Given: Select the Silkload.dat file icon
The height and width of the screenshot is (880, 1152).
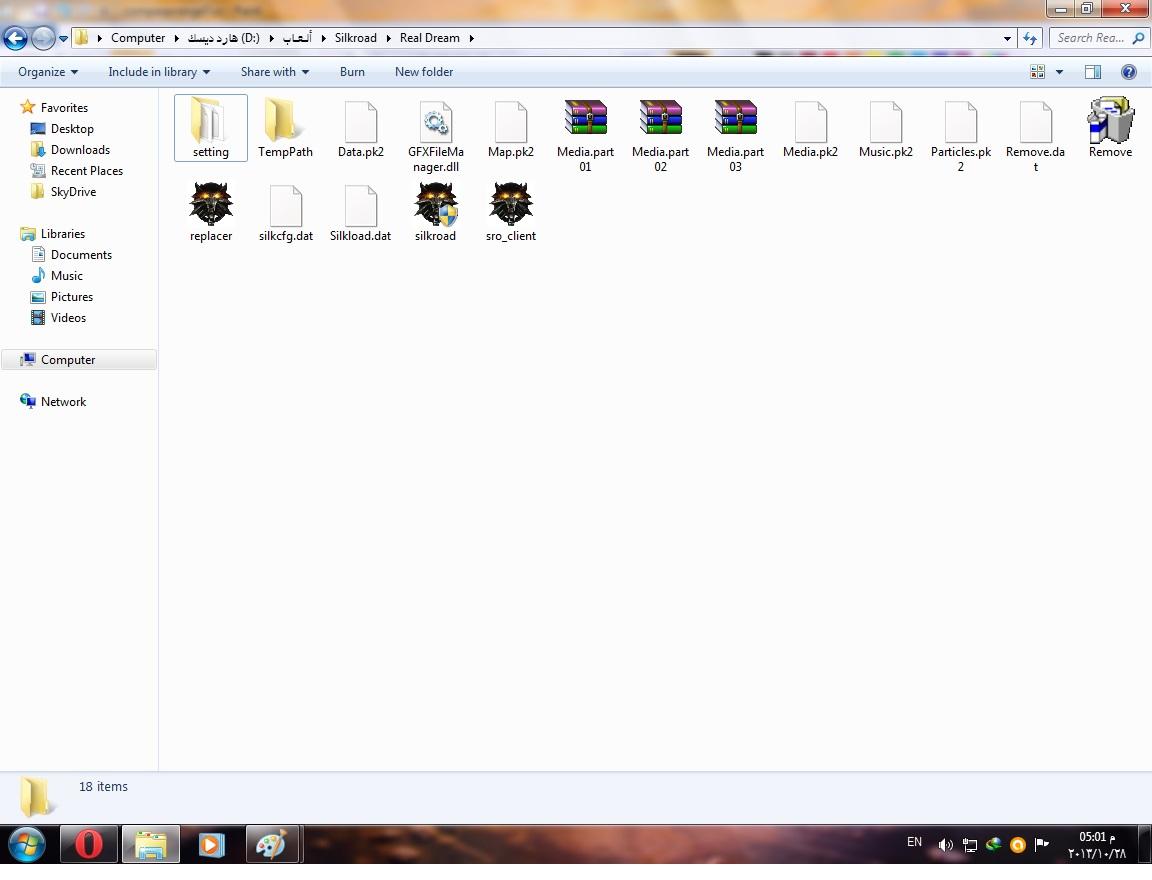Looking at the screenshot, I should tap(361, 206).
